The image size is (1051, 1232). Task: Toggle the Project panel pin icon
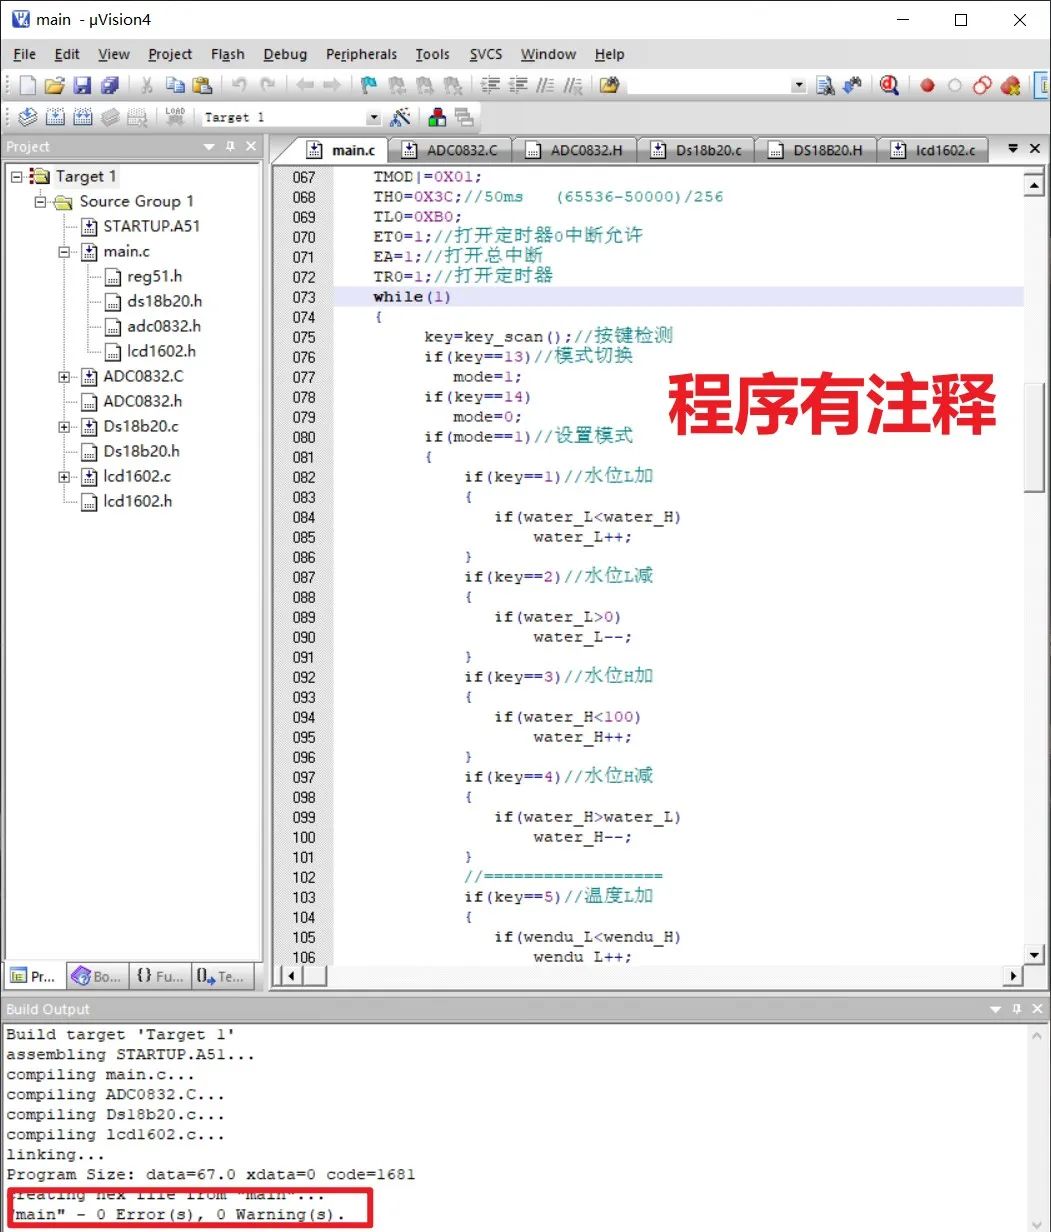(230, 146)
